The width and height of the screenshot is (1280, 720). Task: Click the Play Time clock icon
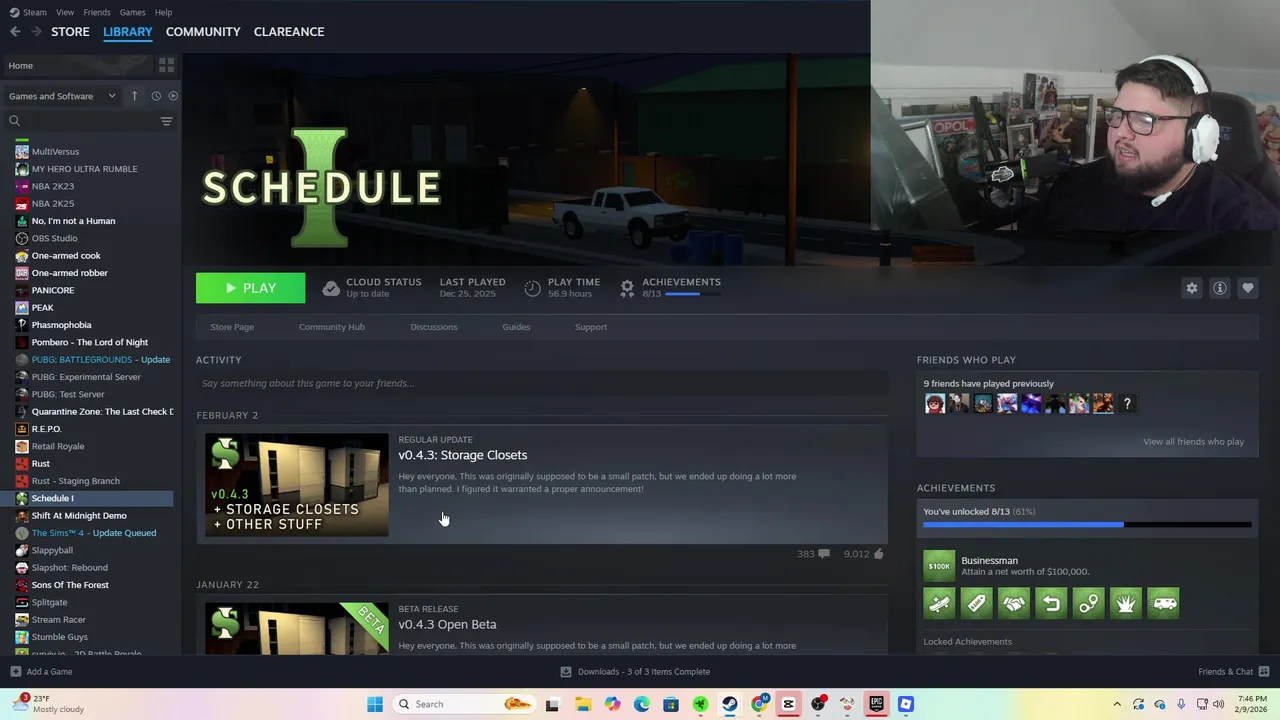click(x=532, y=288)
